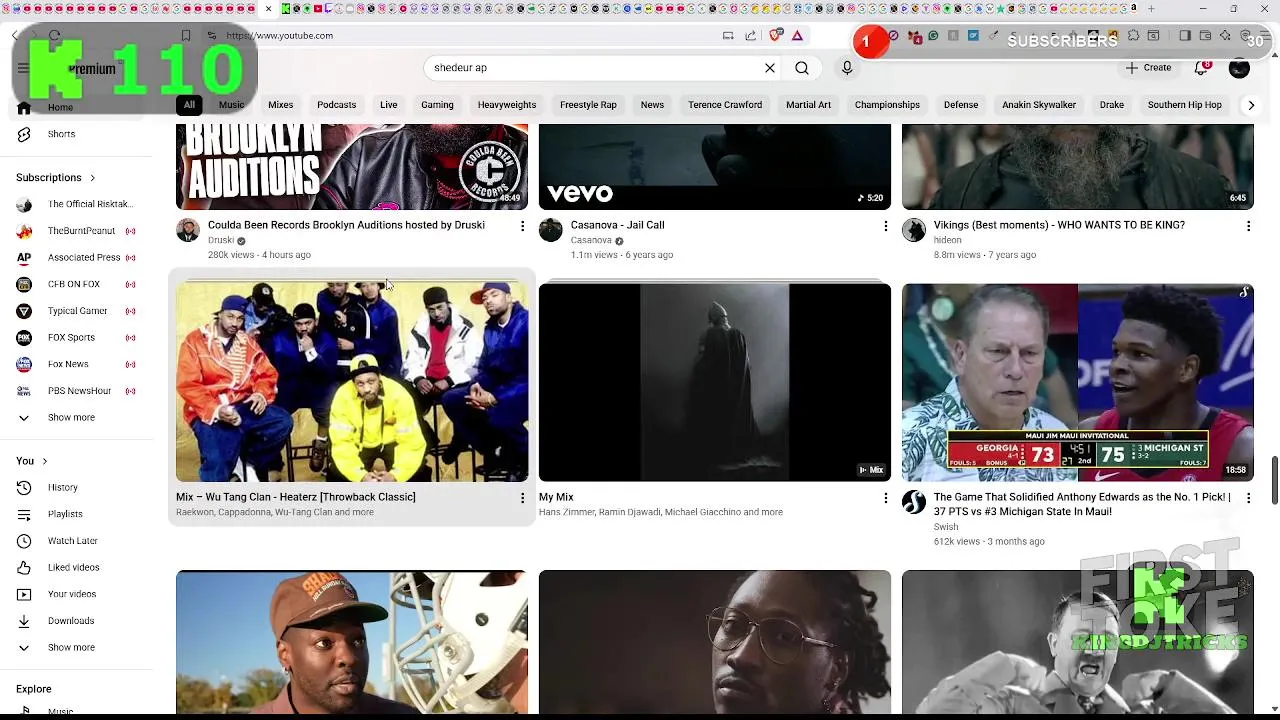Open the Coulda Been Records Brooklyn Auditions title

click(346, 225)
